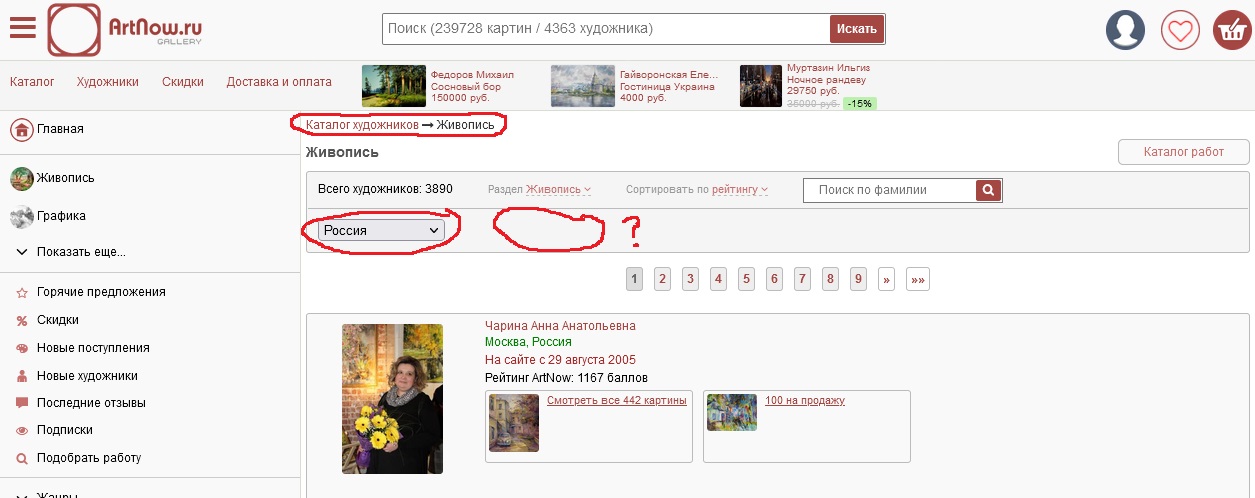Screen dimensions: 1255x498
Task: Click the Каталог работ button
Action: (1183, 152)
